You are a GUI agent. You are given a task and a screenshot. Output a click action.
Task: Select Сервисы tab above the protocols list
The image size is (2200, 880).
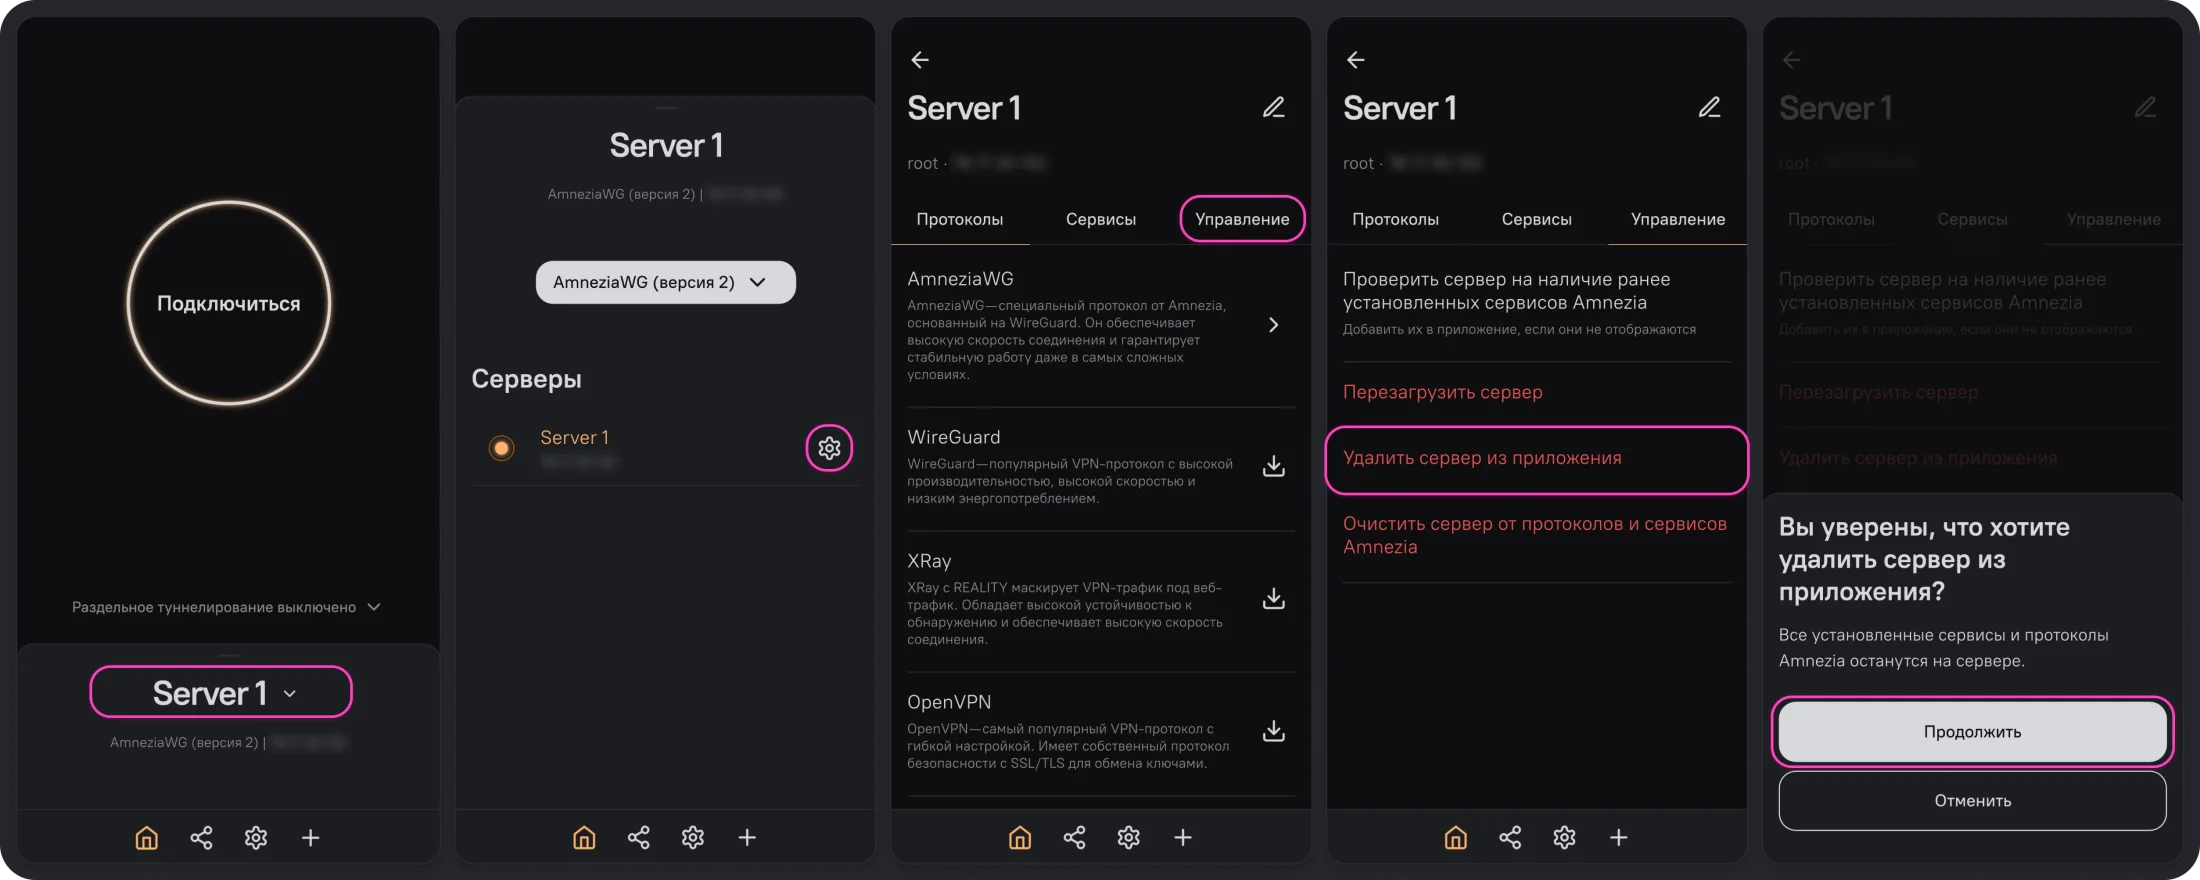(x=1101, y=219)
